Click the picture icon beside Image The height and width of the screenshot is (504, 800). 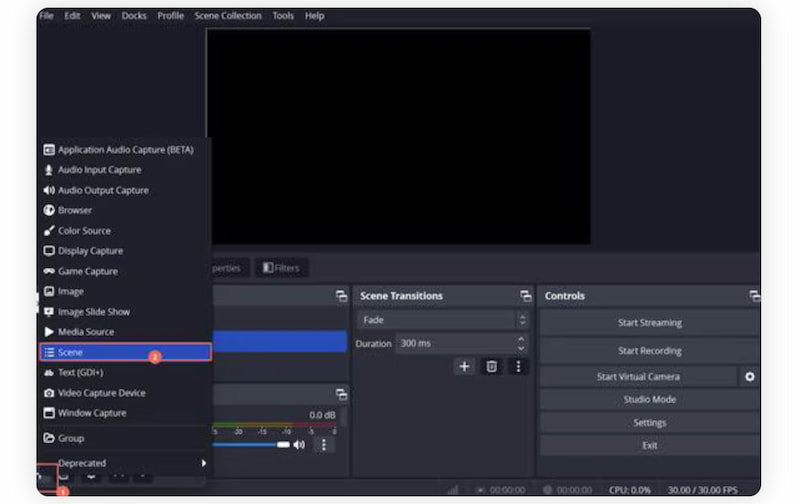click(x=49, y=291)
